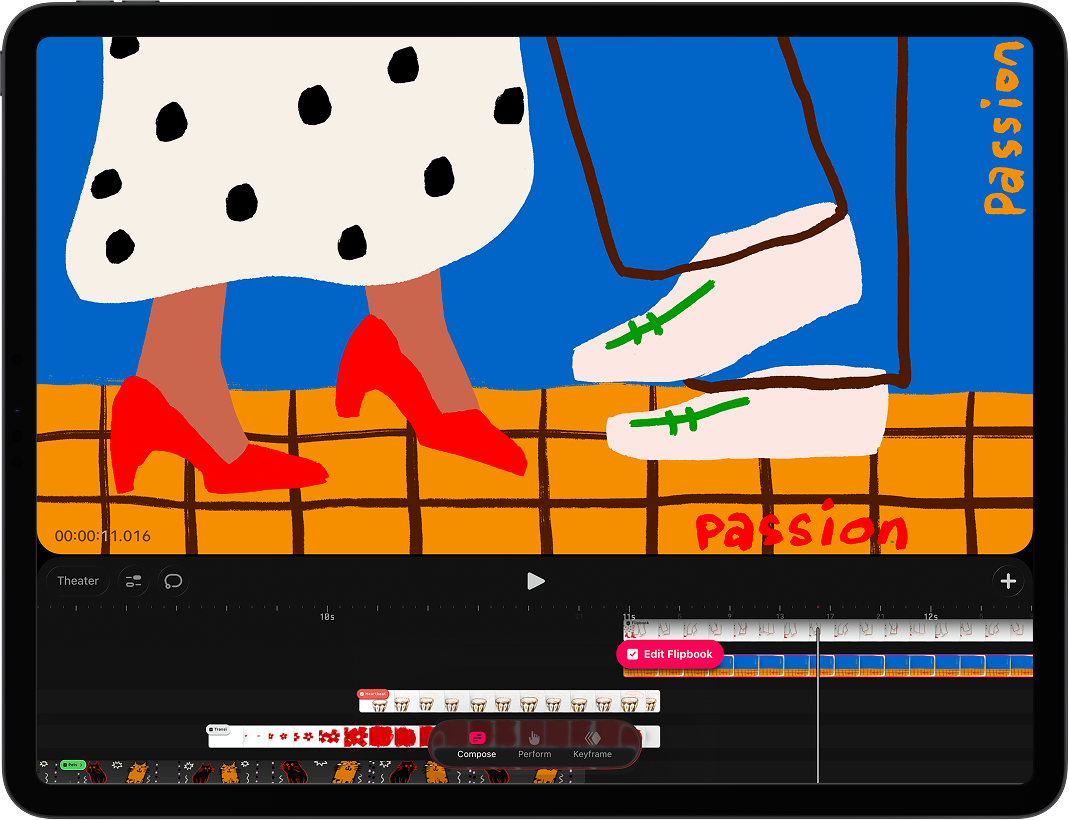The image size is (1069, 820).
Task: Add a new track with plus icon
Action: click(1008, 581)
